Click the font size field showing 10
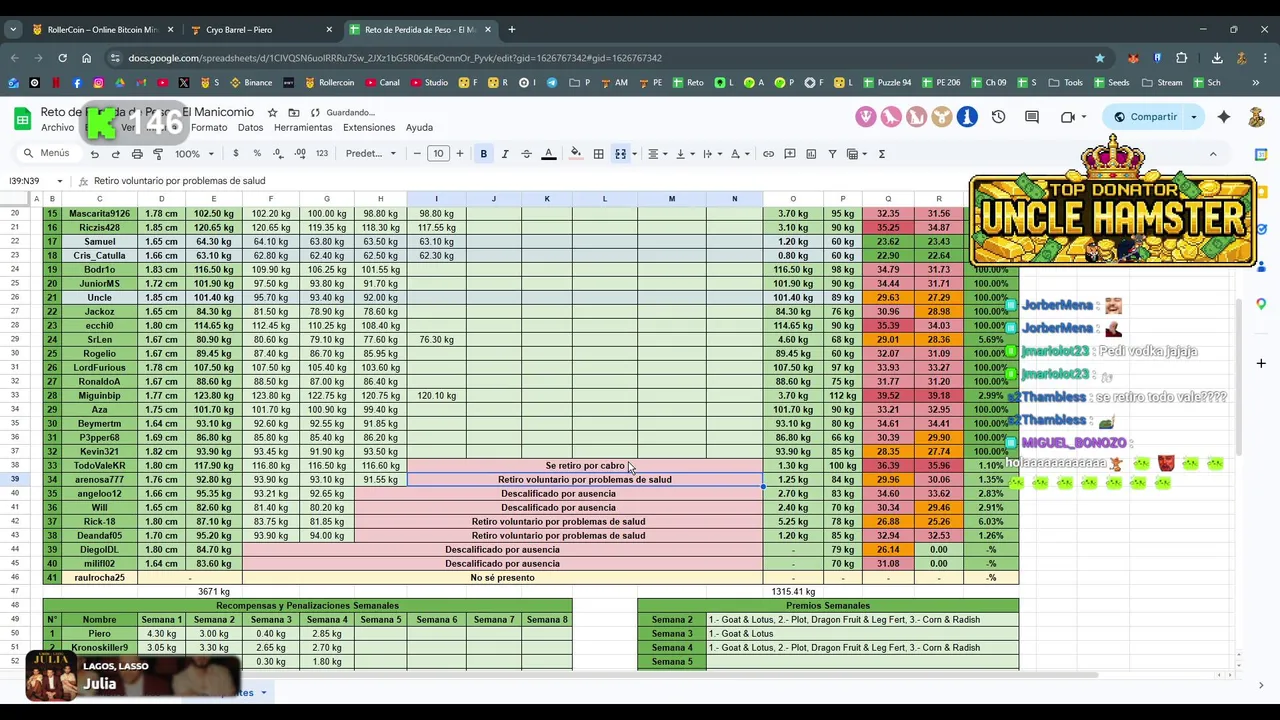This screenshot has width=1280, height=720. [x=438, y=154]
